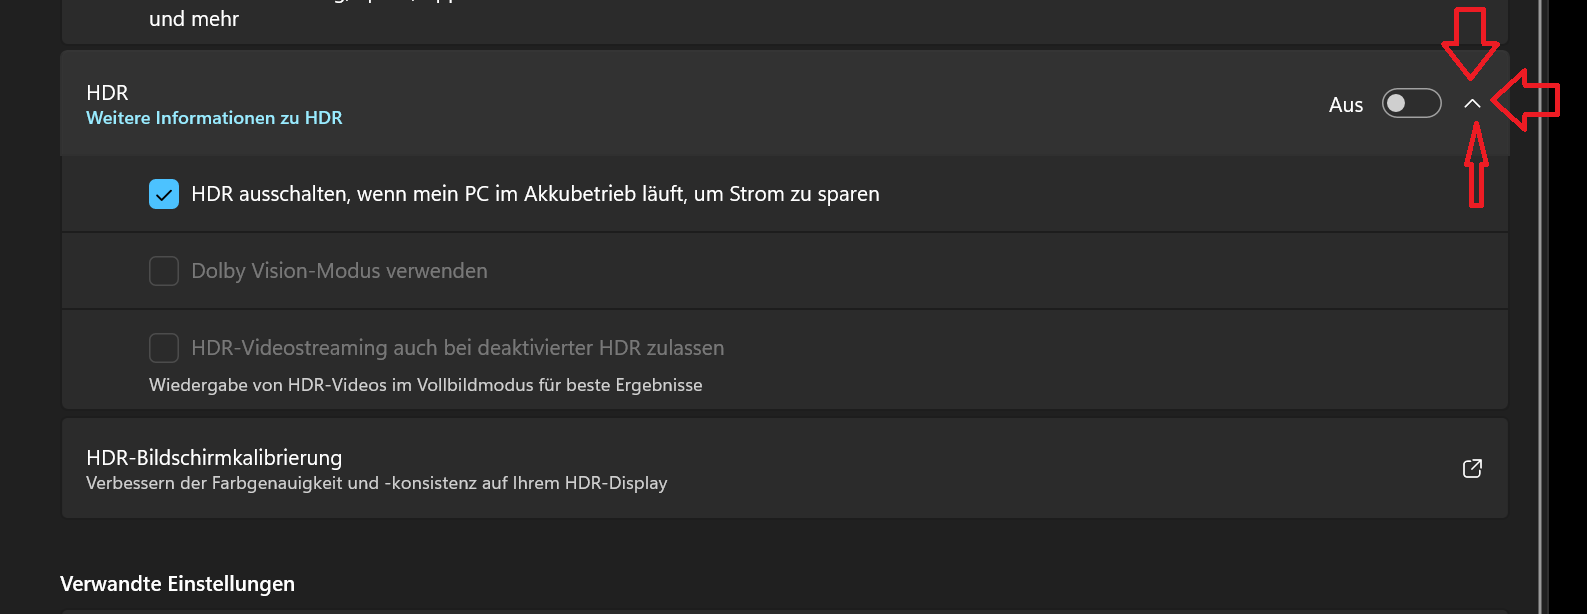Screen dimensions: 1587x614
Task: Toggle the HDR switch on
Action: point(1411,103)
